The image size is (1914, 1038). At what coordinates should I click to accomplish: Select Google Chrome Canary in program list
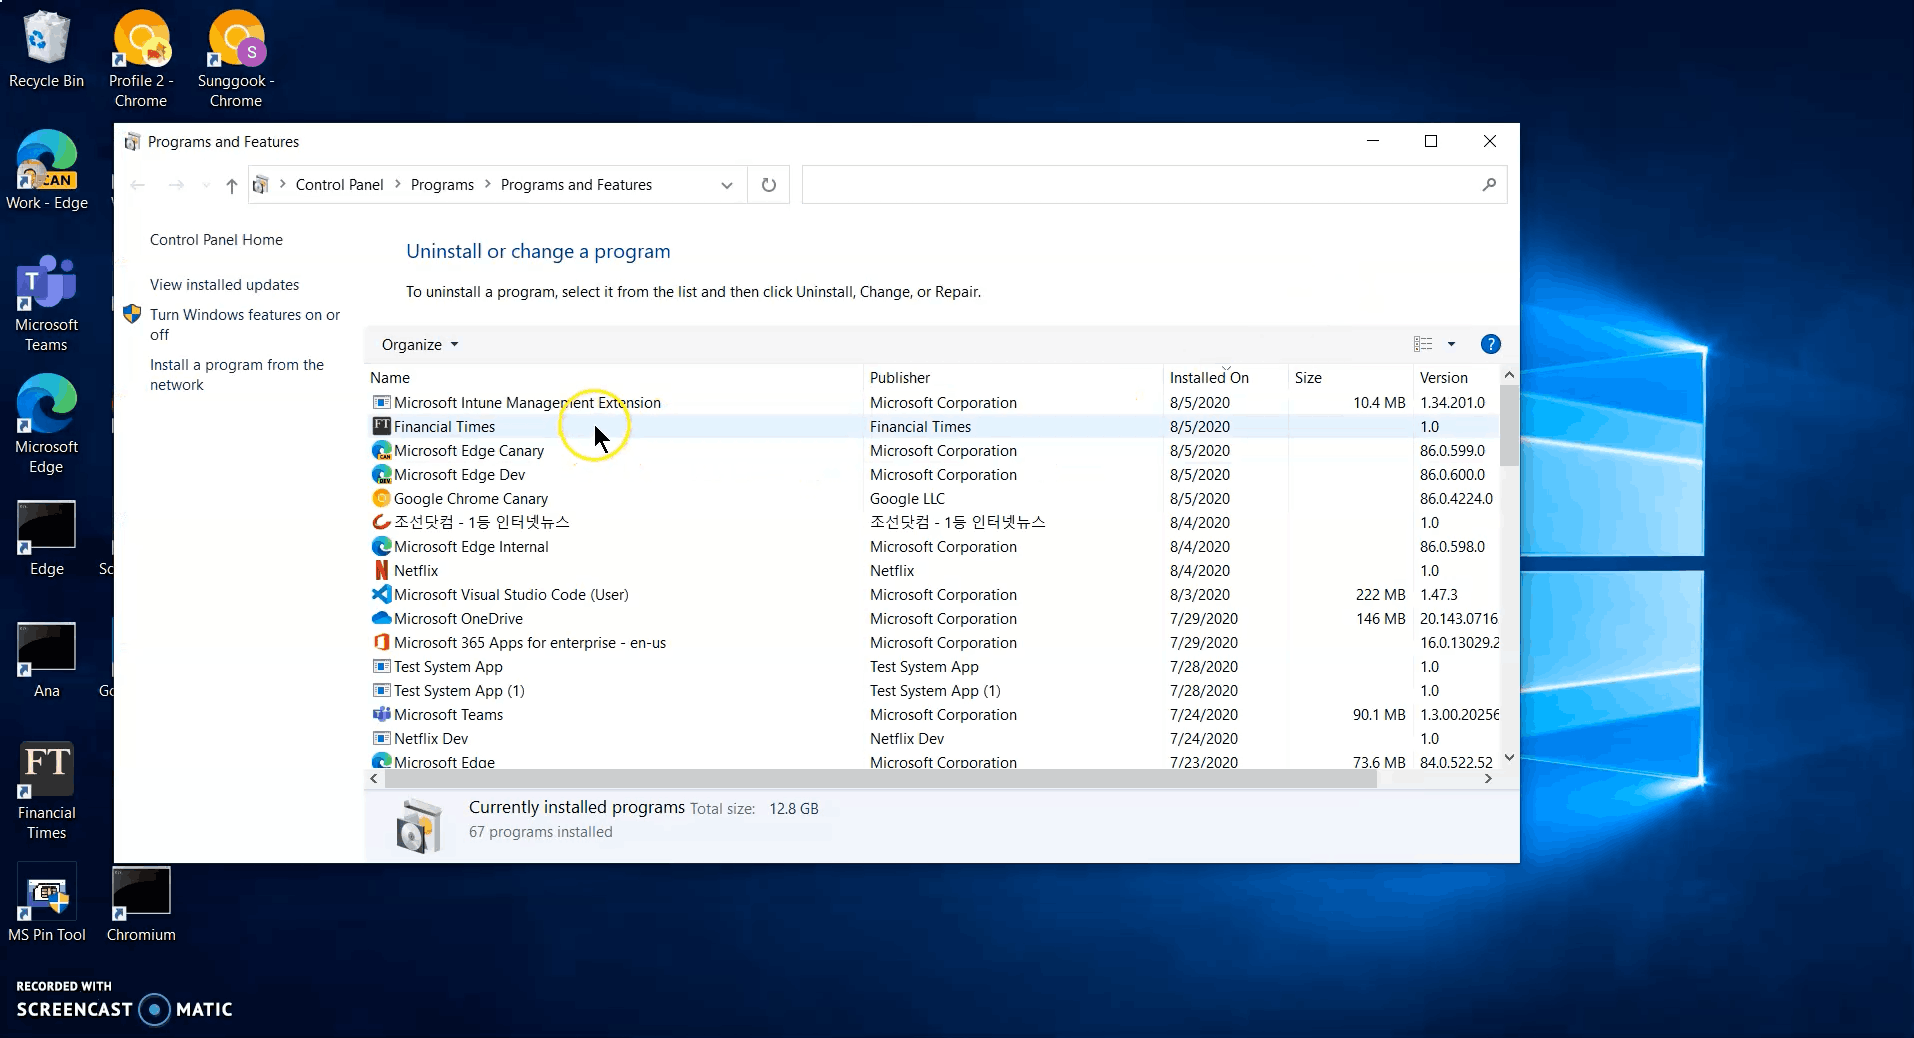click(x=470, y=499)
